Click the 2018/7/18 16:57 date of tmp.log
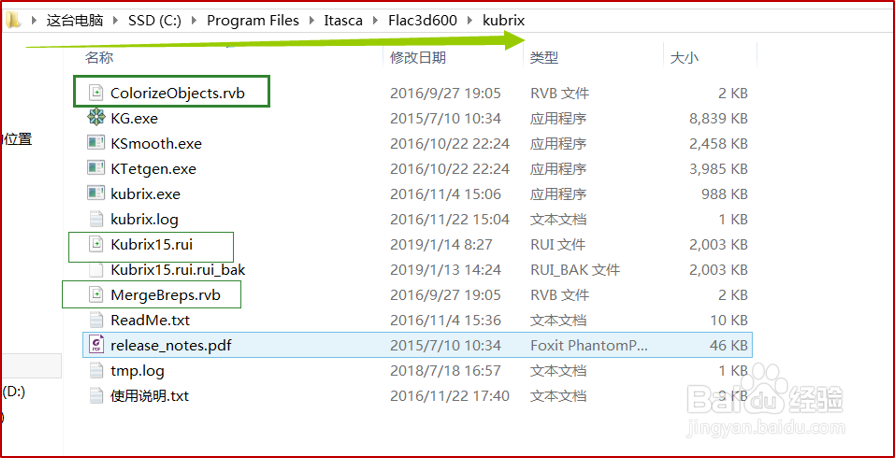 click(x=445, y=371)
